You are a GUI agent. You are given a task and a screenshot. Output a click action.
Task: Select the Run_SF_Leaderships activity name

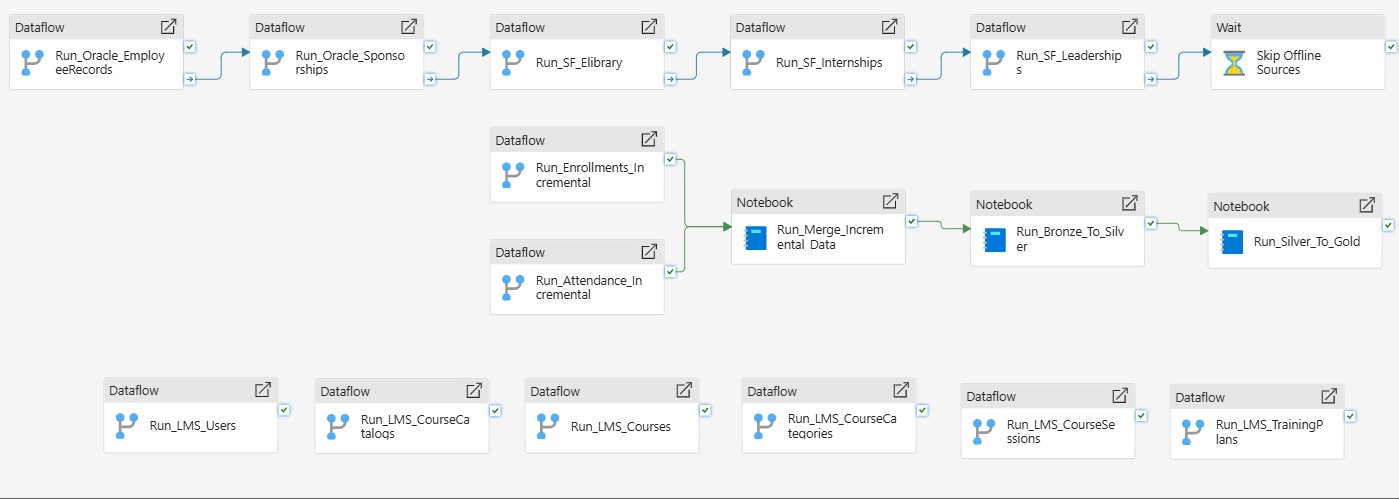pos(1069,63)
